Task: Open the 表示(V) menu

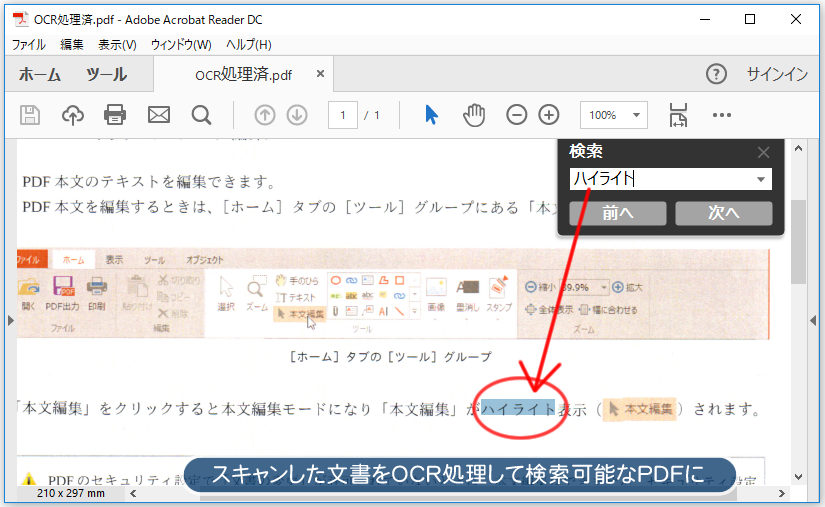Action: 117,45
